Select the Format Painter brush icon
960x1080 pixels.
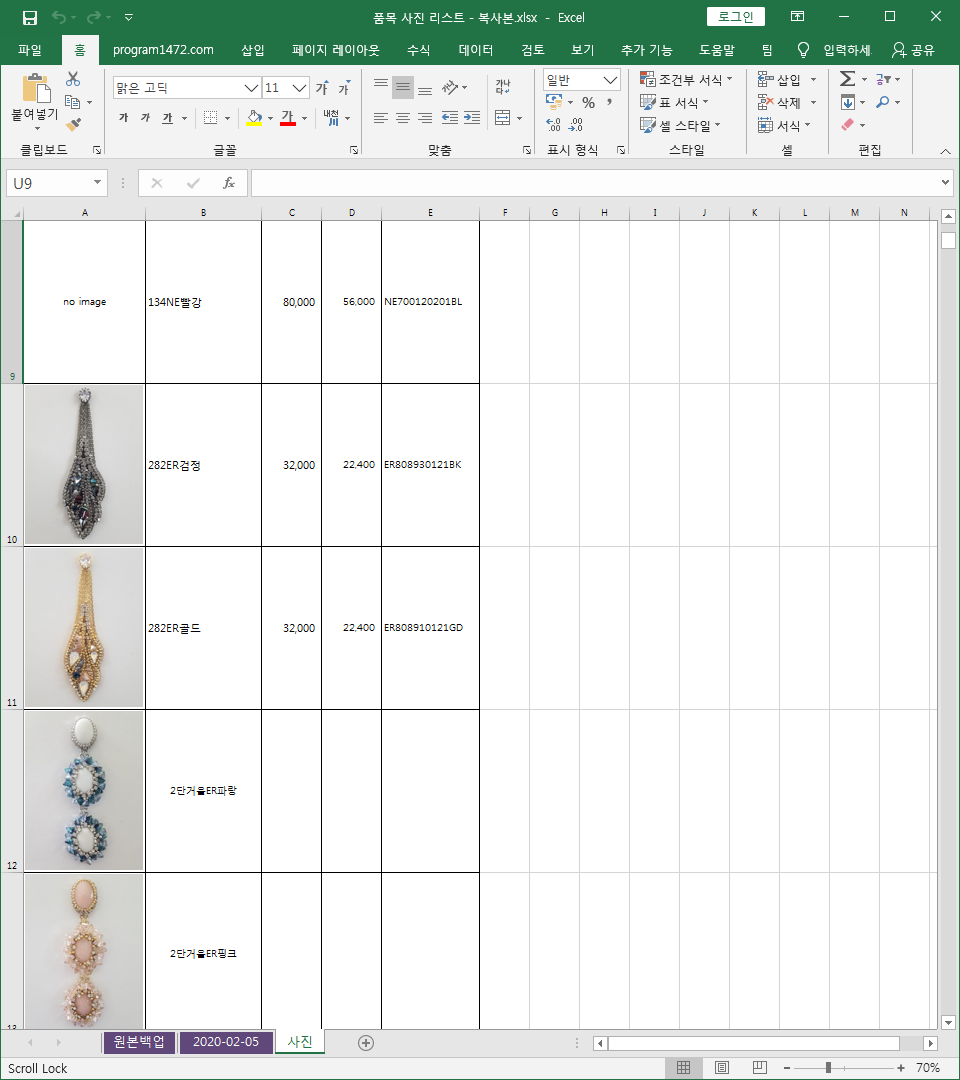click(x=73, y=124)
